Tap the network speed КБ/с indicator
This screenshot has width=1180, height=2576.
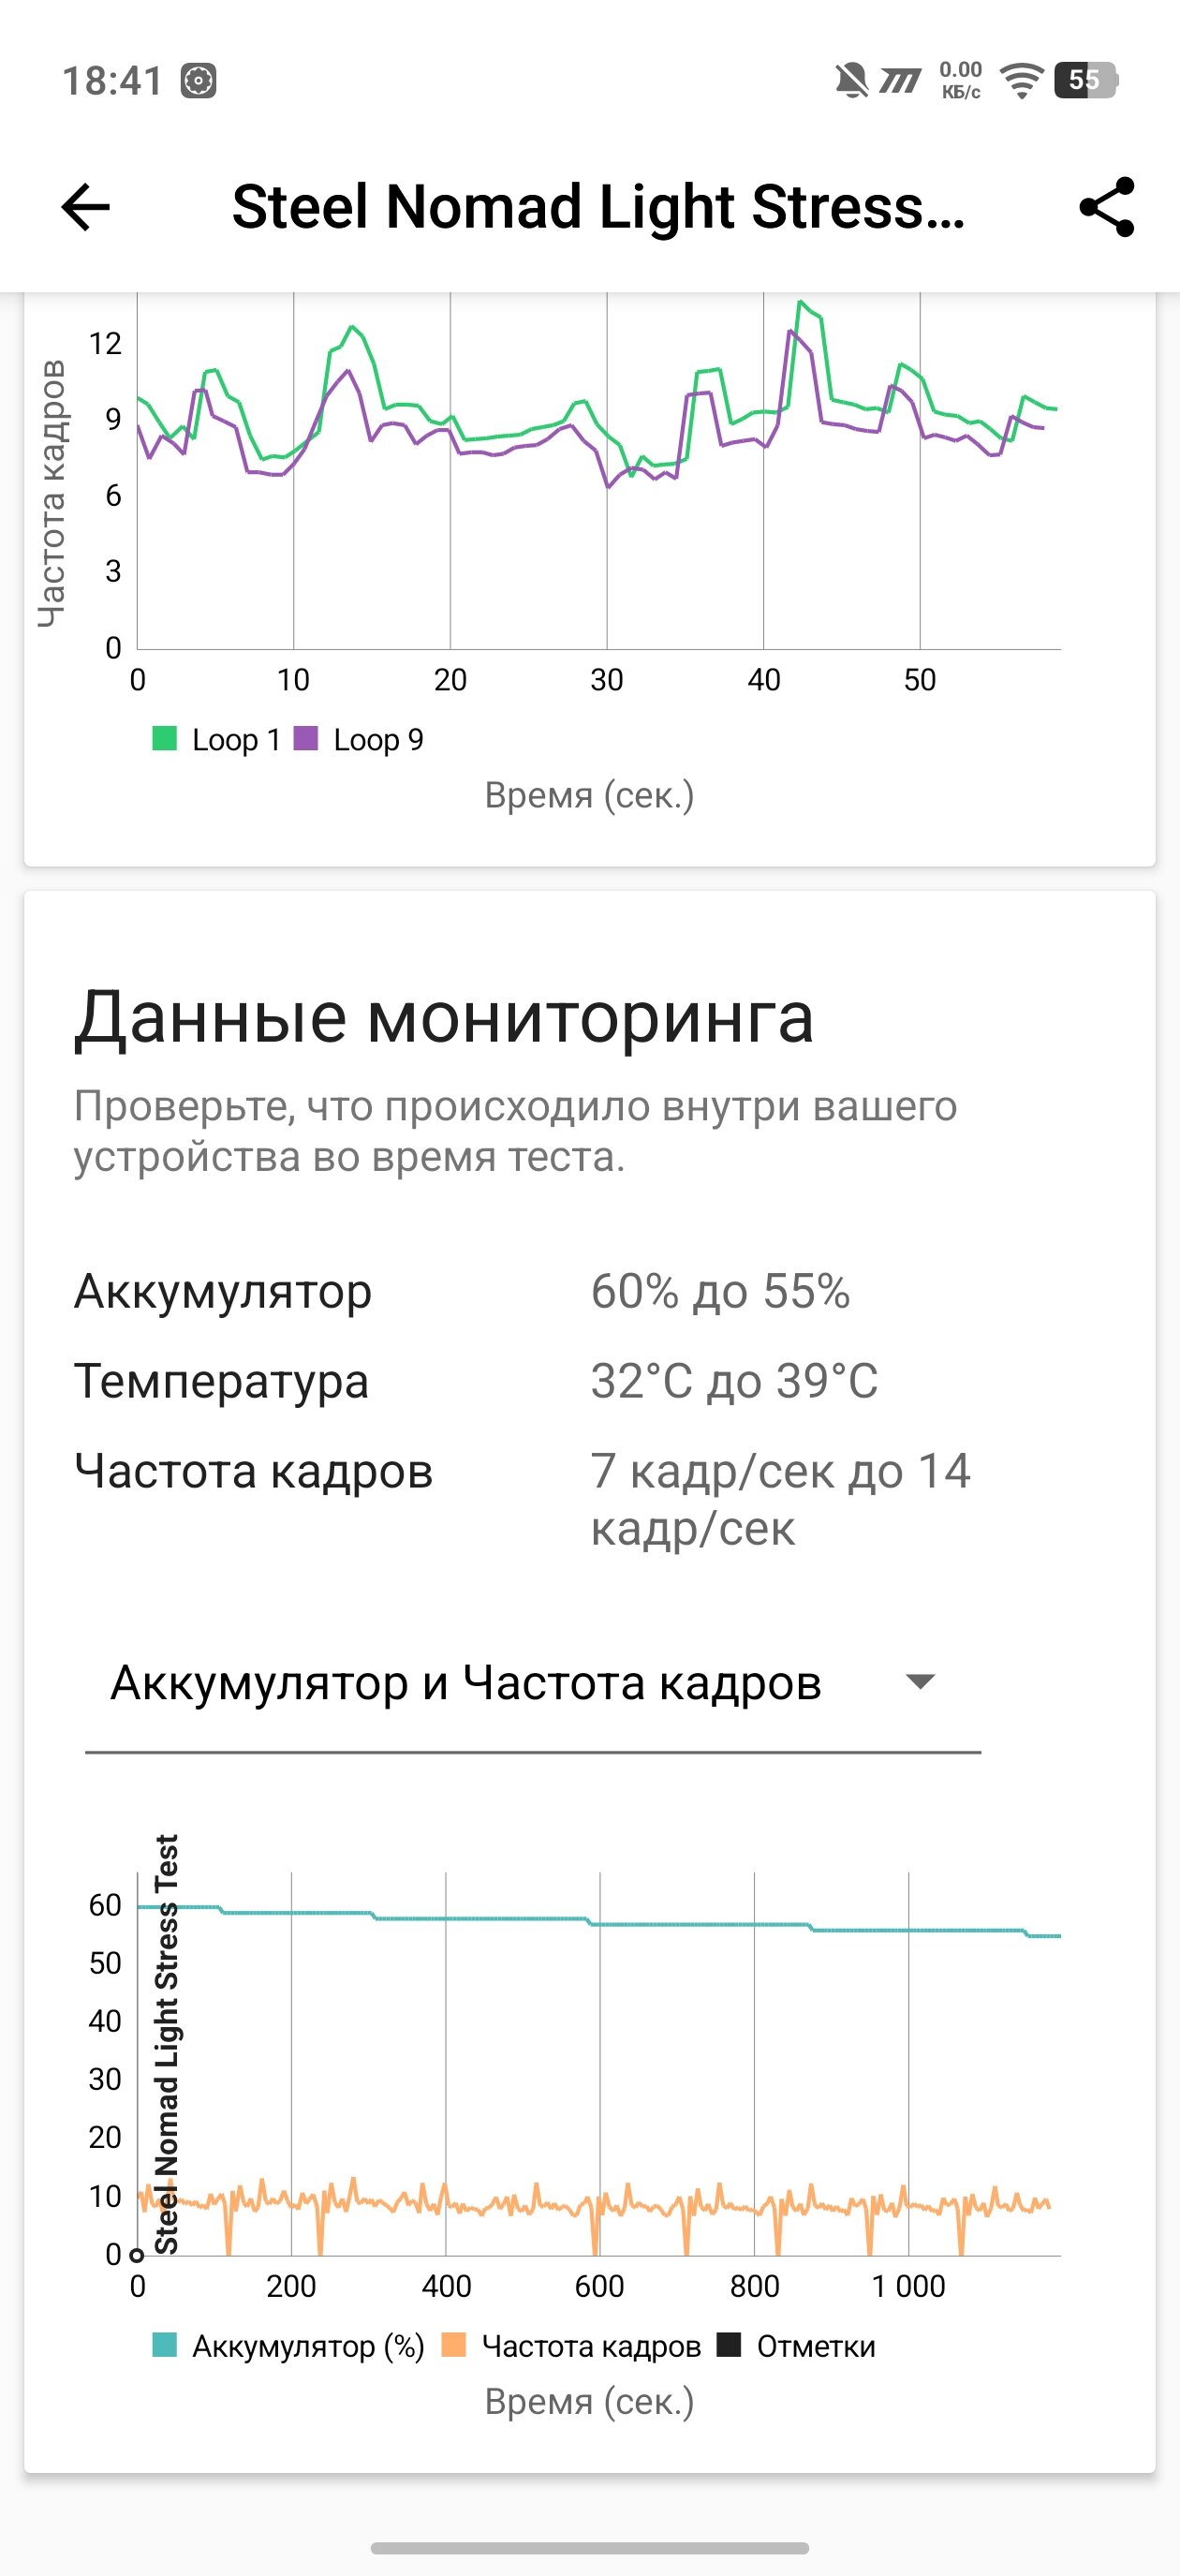(x=960, y=80)
